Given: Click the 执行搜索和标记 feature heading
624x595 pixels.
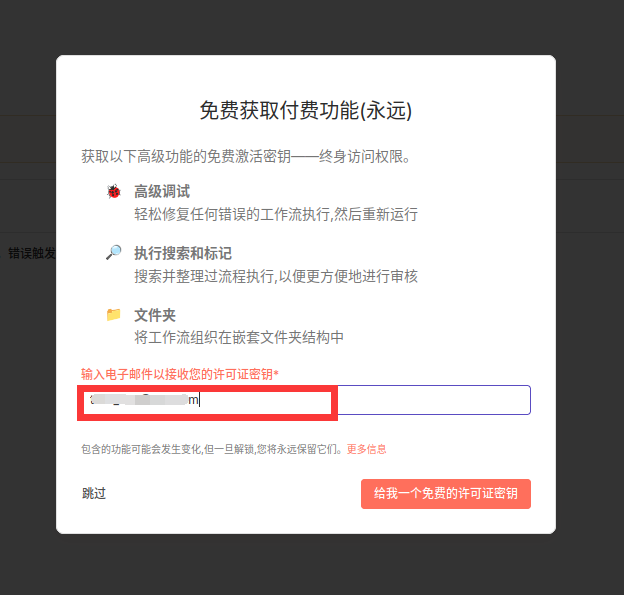Looking at the screenshot, I should click(x=183, y=253).
